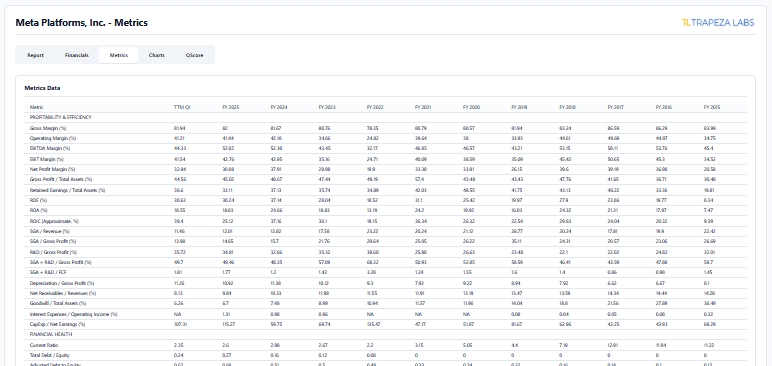Click the FY 2015 column header
Screen dimensions: 772x366
712,107
